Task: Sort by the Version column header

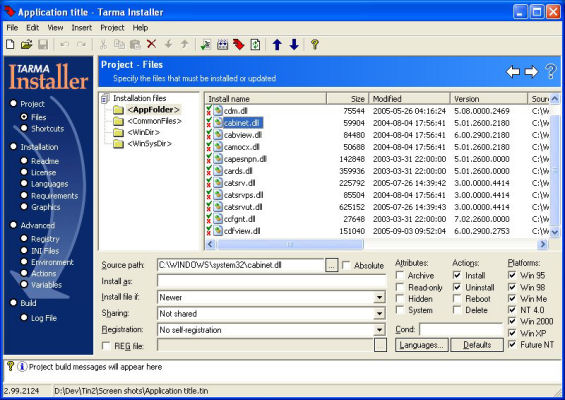Action: pos(489,99)
